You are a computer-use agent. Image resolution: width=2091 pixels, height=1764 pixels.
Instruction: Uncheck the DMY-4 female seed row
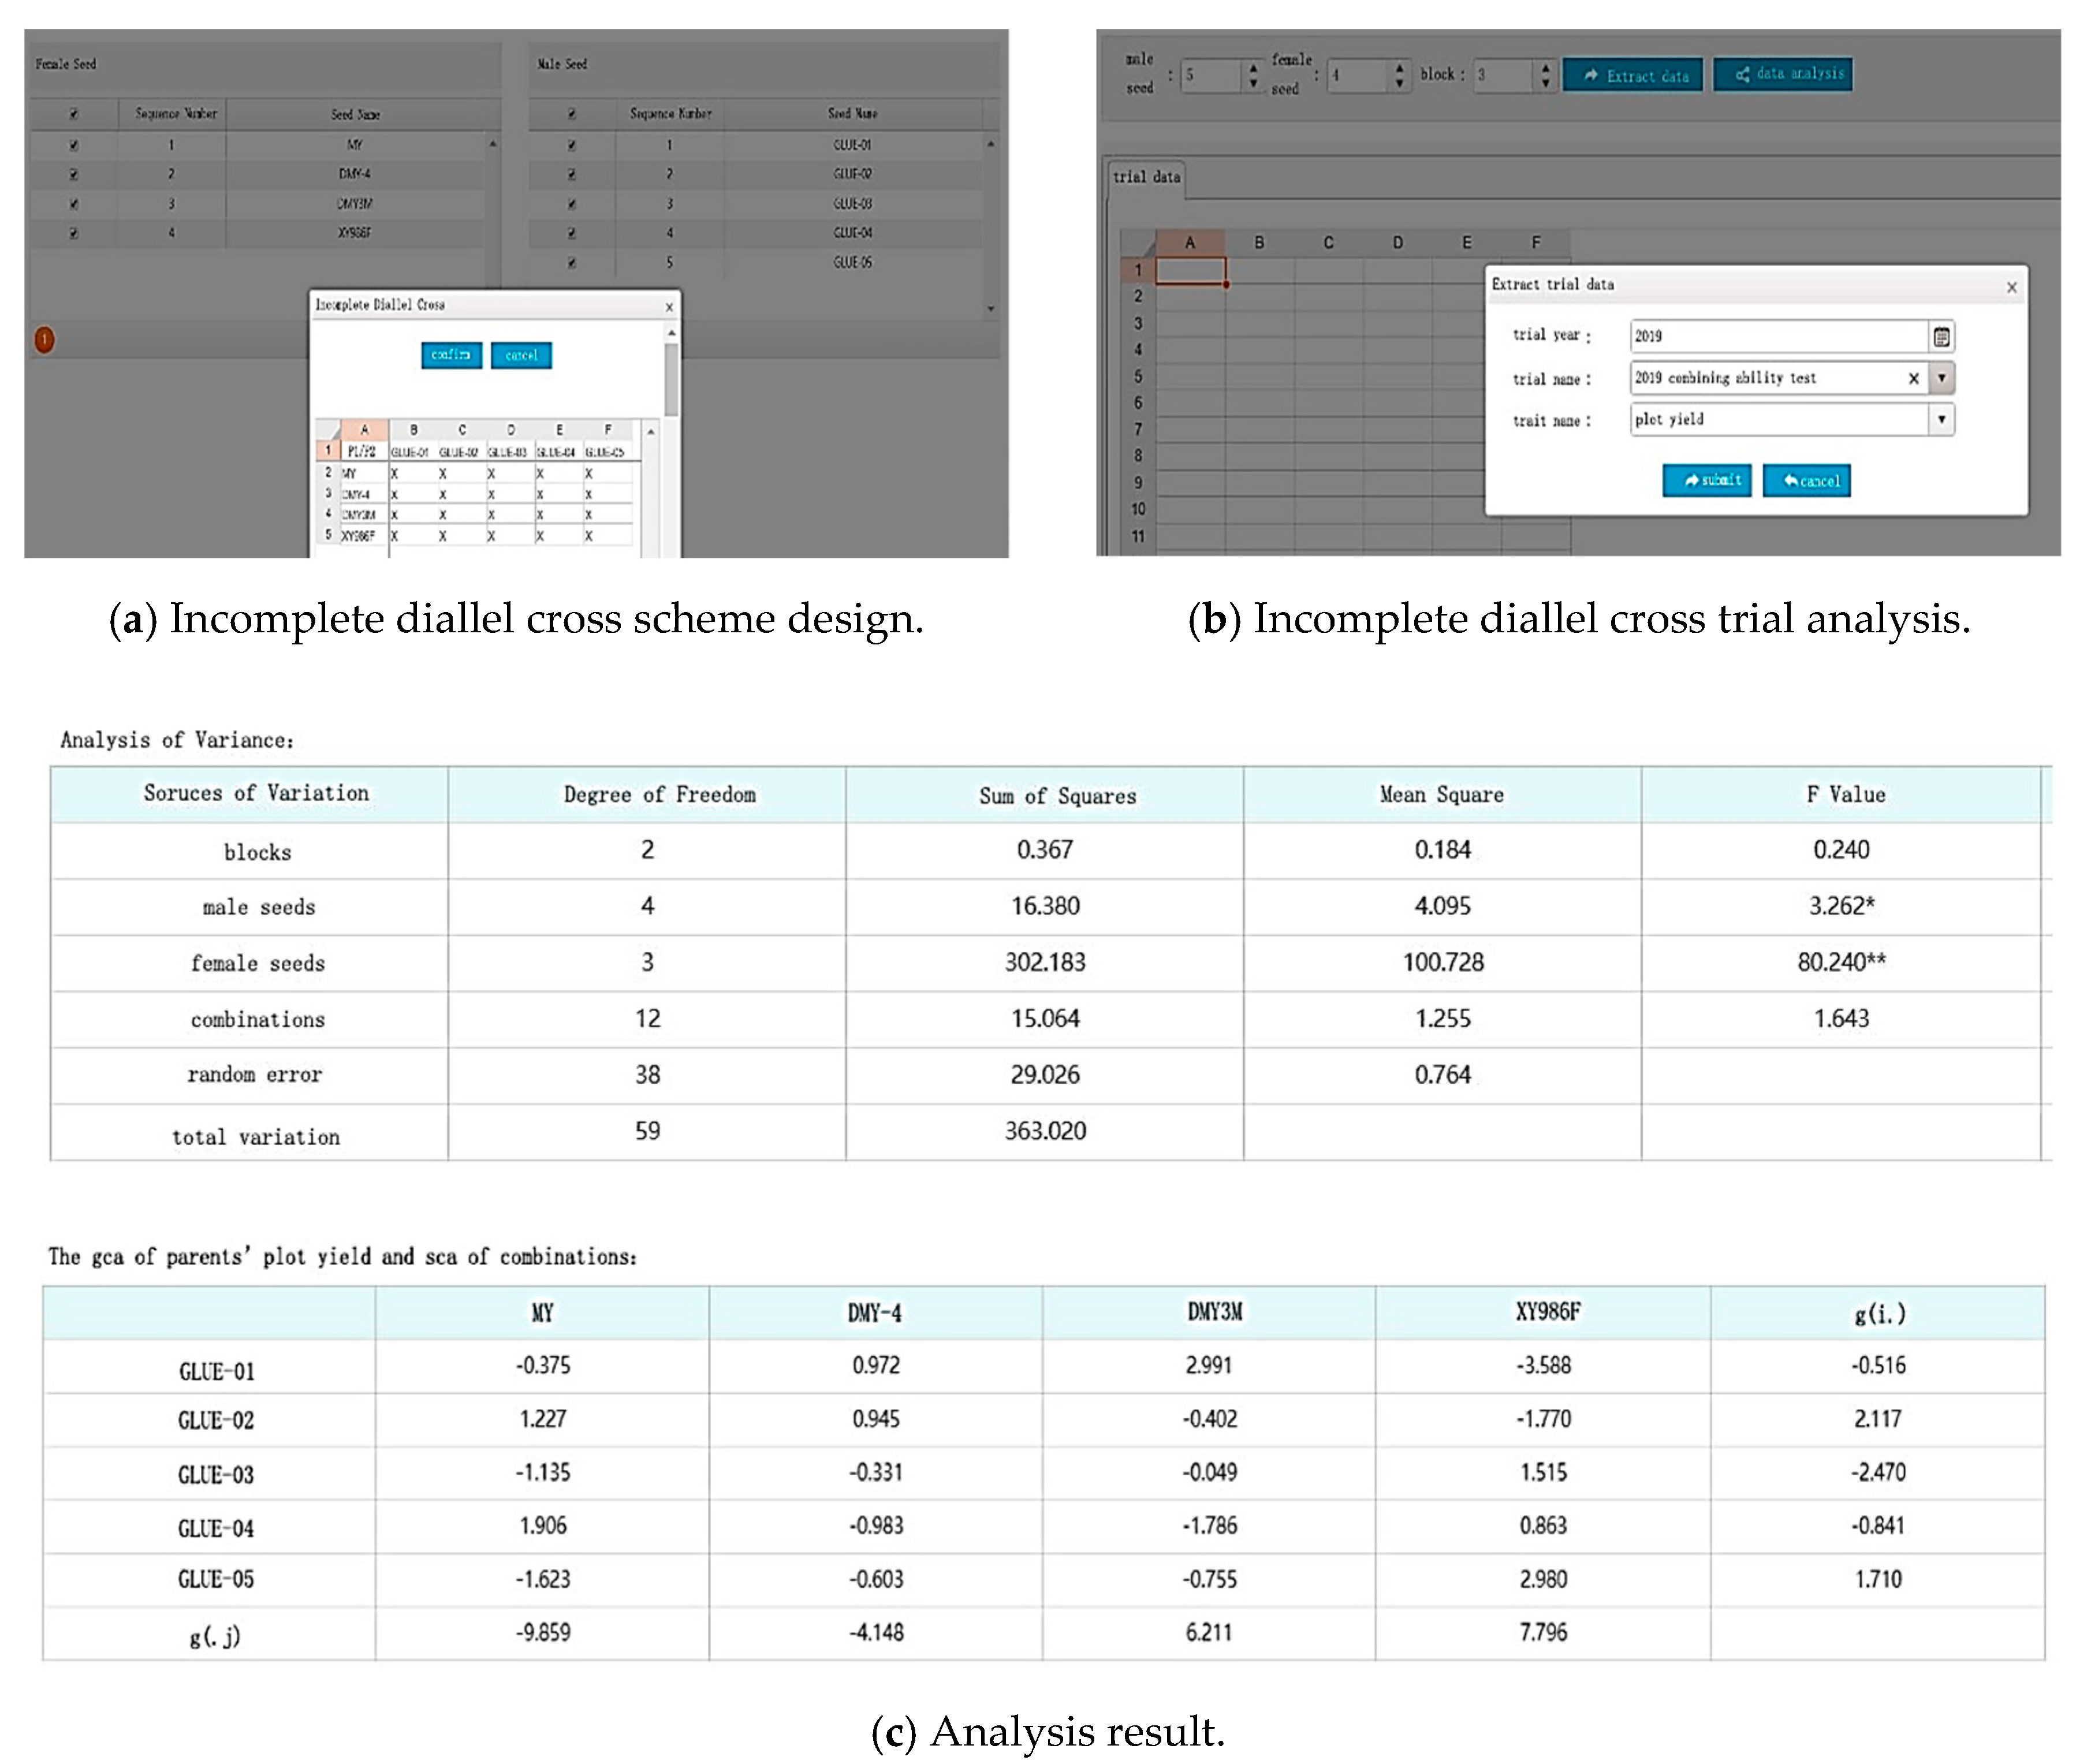(x=74, y=174)
